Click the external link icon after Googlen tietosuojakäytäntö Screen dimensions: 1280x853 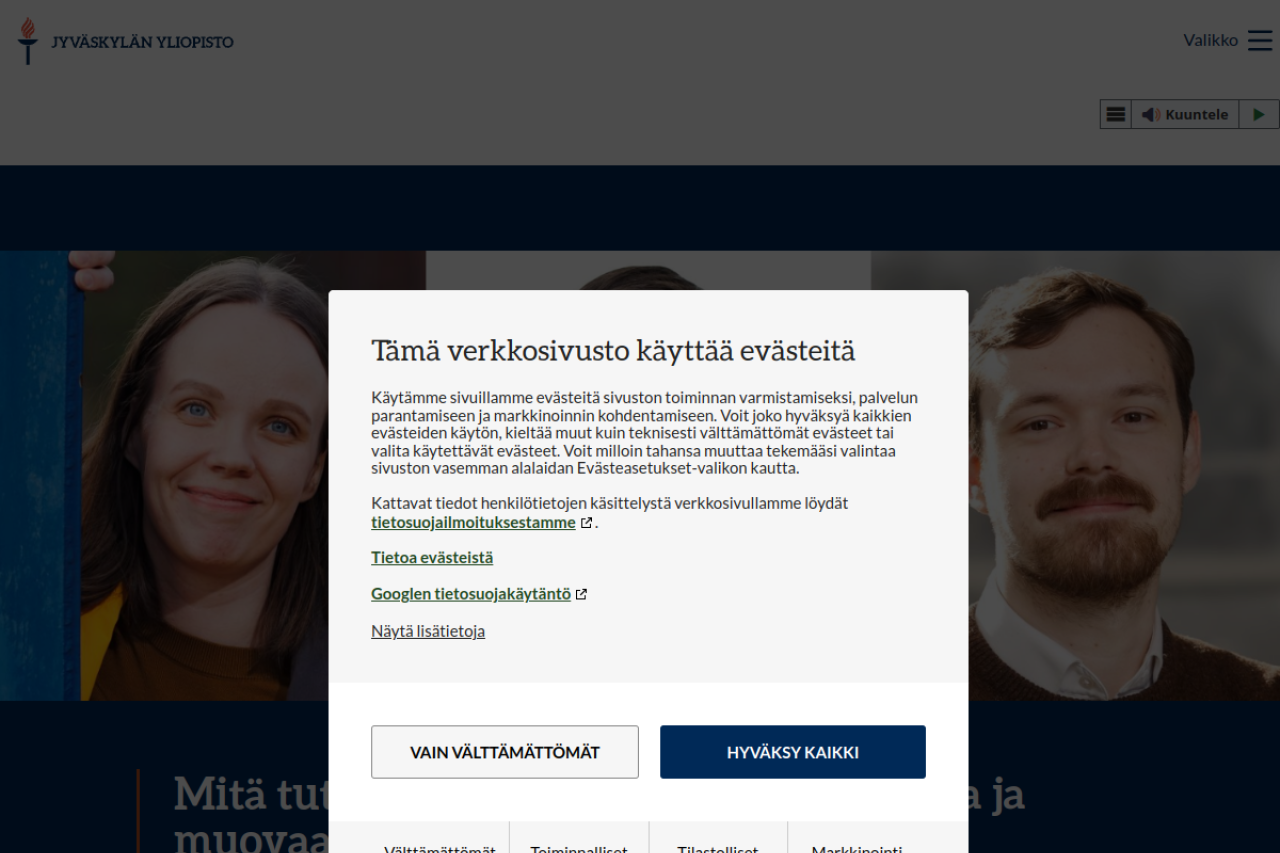tap(581, 594)
